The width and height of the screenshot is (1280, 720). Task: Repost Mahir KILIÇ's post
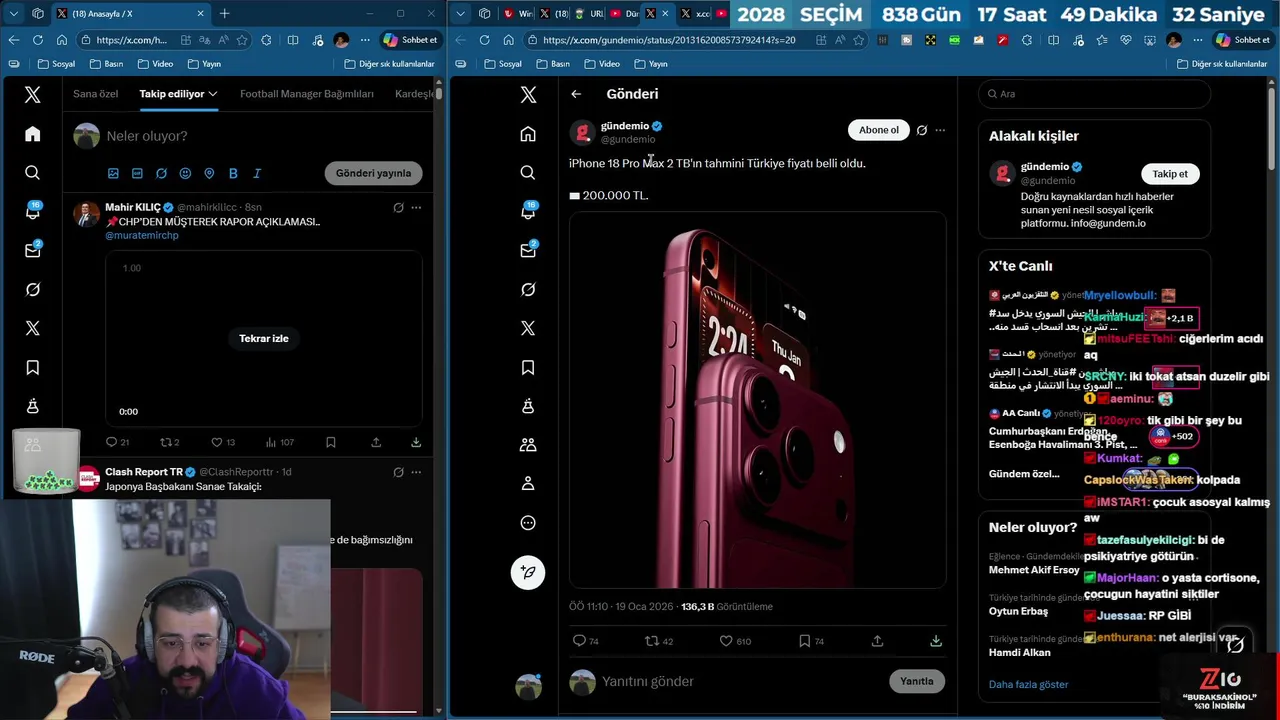(166, 442)
